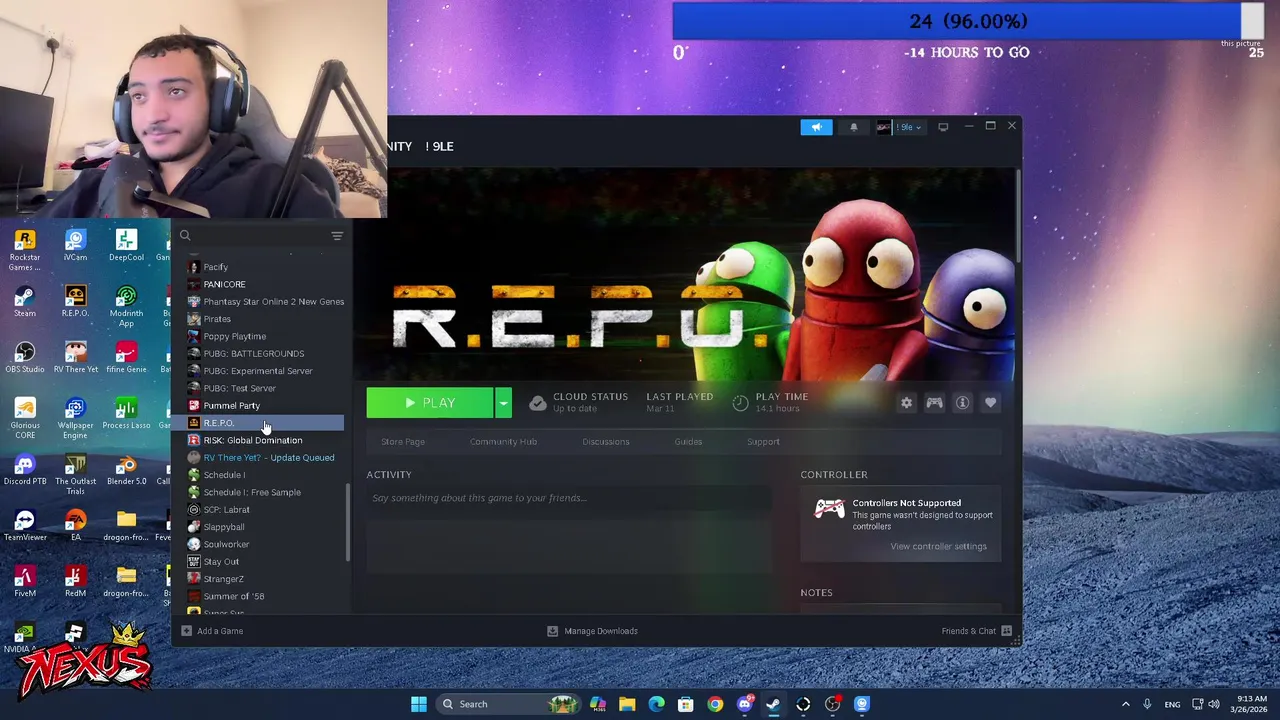Click the Wallpaper Engine desktop shortcut
The image size is (1280, 720).
click(x=75, y=418)
